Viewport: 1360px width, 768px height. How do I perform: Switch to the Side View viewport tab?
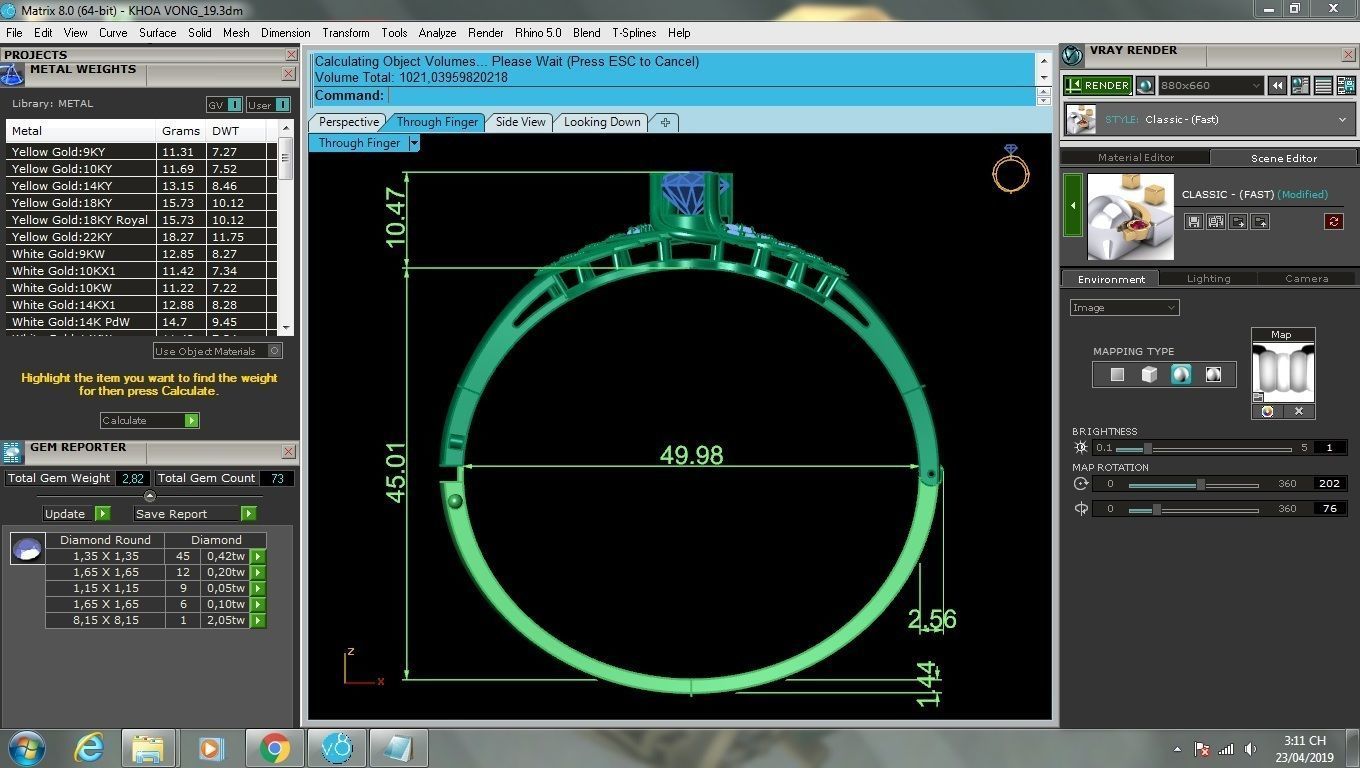coord(520,122)
